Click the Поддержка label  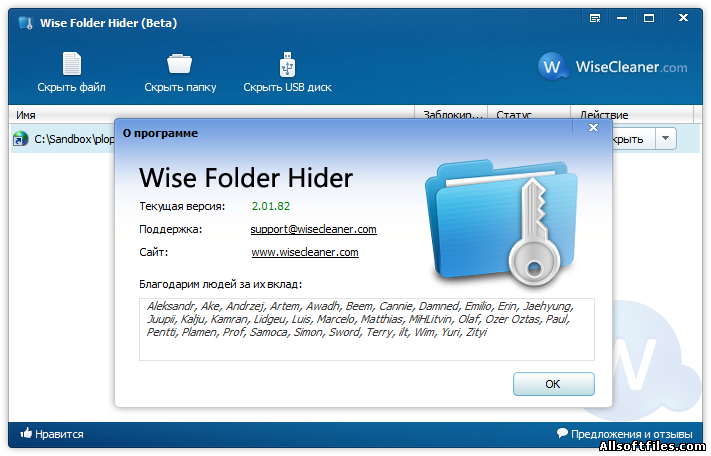click(x=170, y=229)
